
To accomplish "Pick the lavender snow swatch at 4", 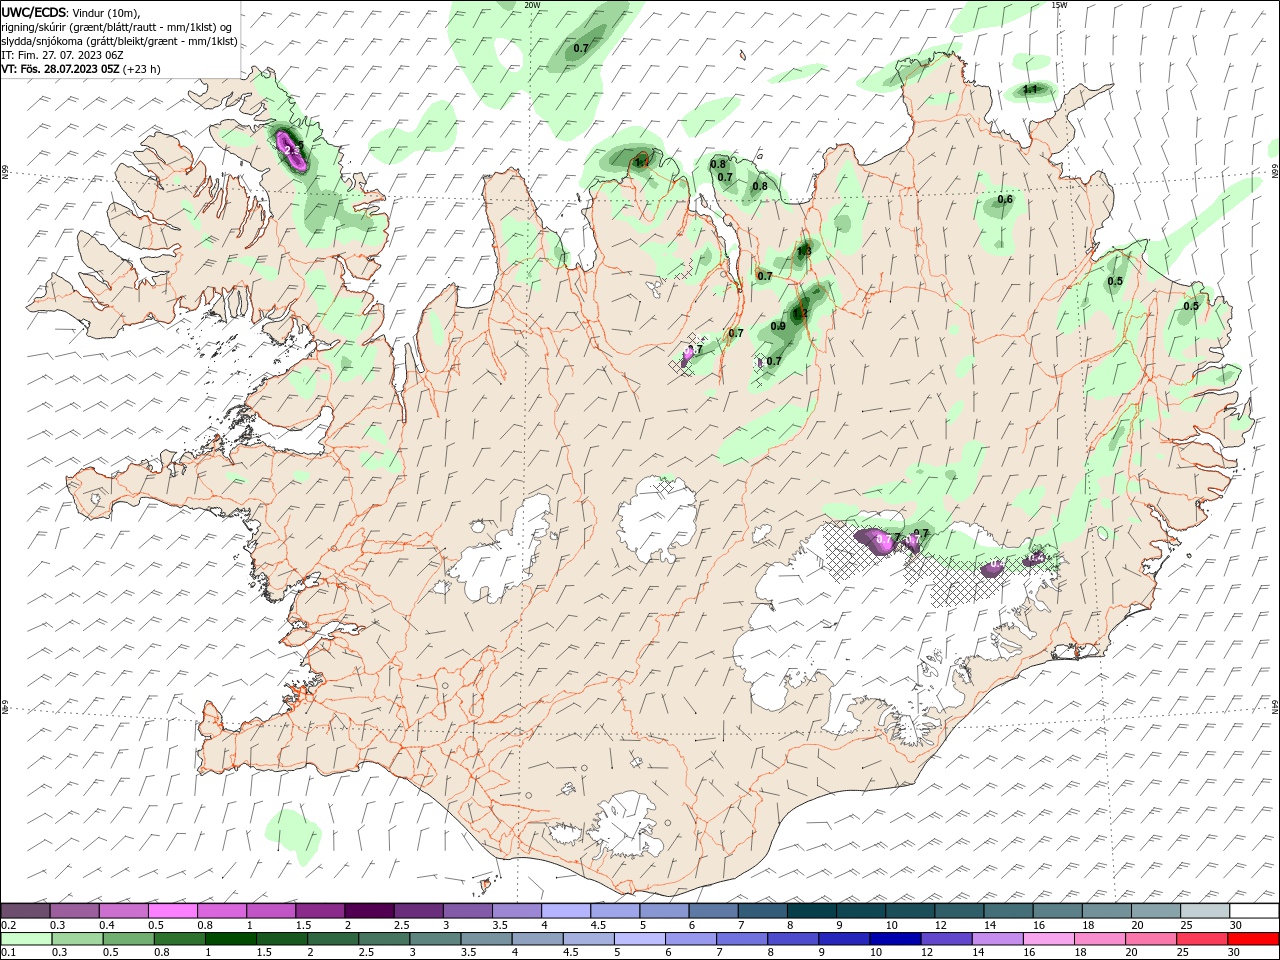I will tap(565, 911).
